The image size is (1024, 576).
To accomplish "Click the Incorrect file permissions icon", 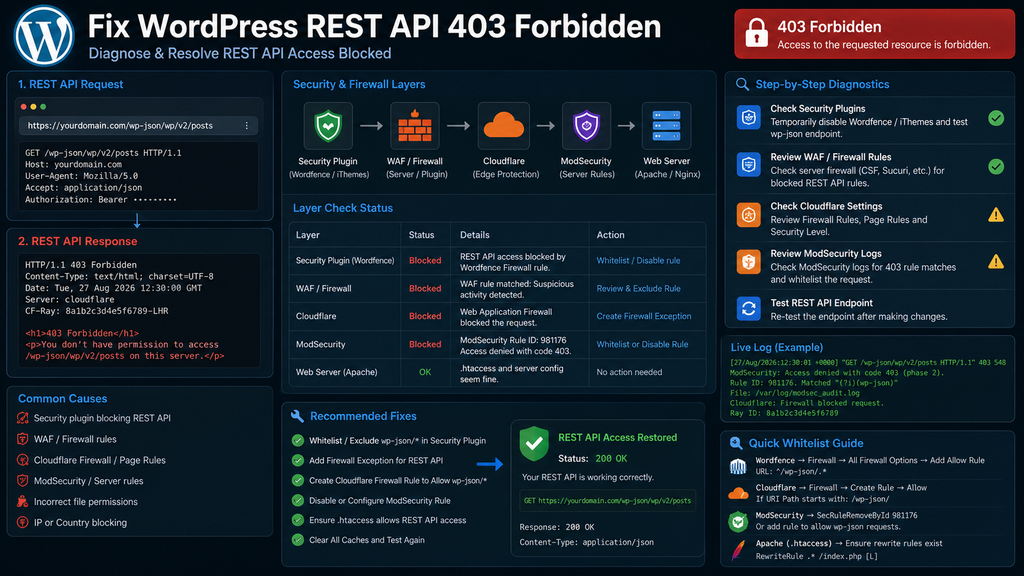I will pos(23,502).
